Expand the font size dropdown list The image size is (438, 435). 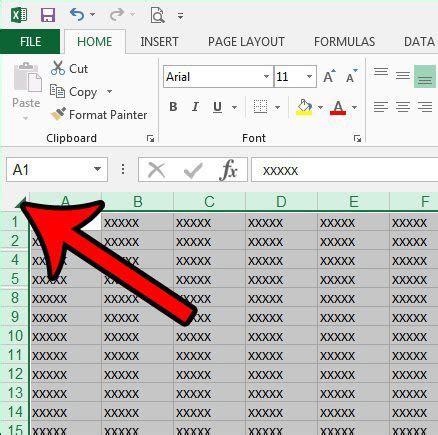click(309, 77)
